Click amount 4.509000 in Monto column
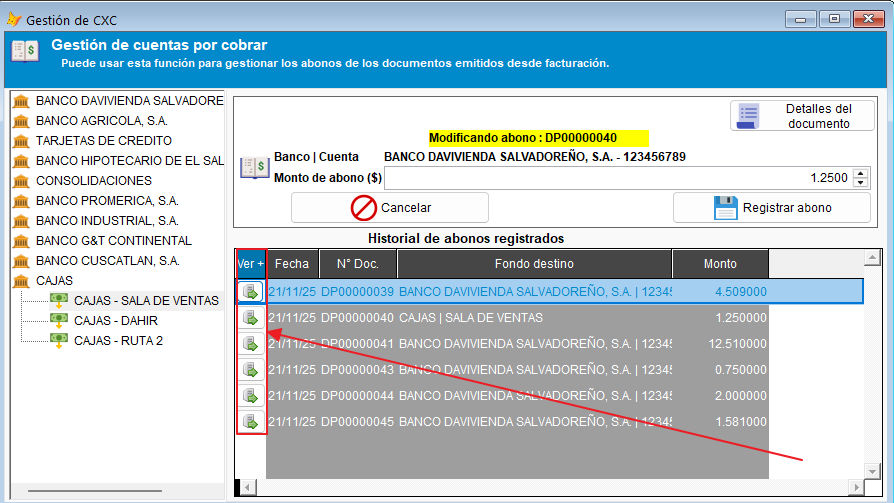894x503 pixels. point(741,292)
